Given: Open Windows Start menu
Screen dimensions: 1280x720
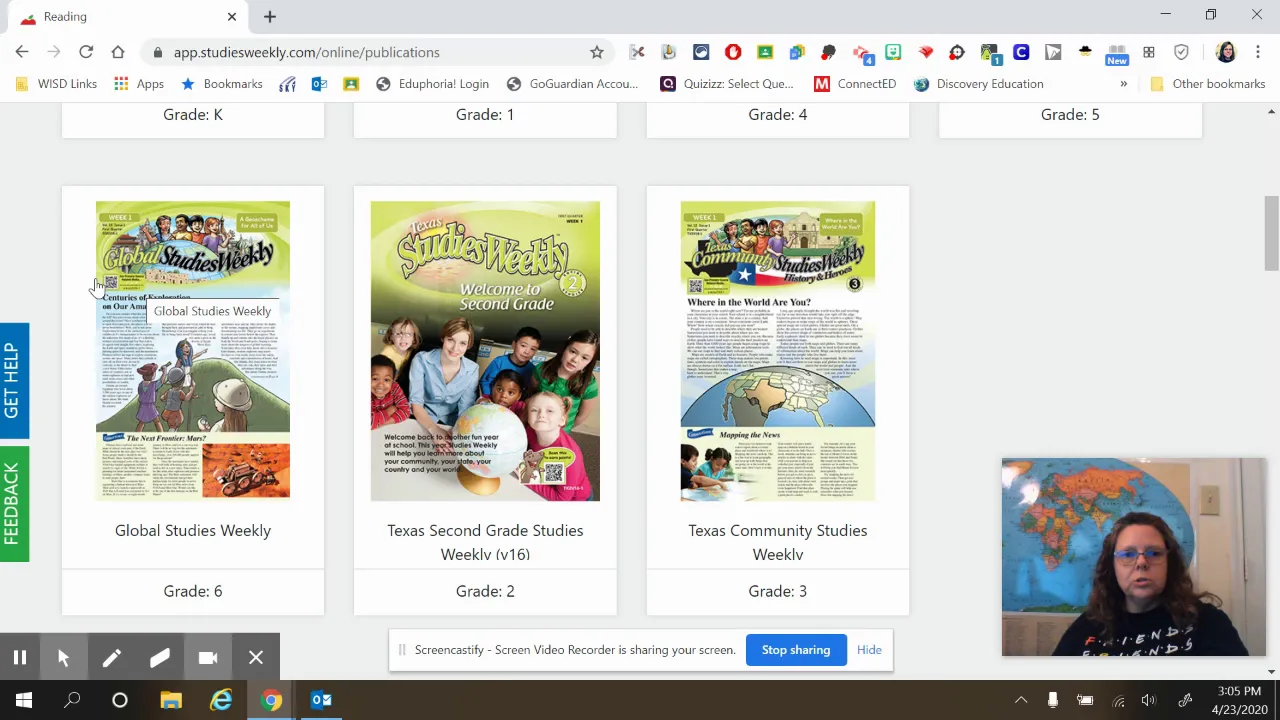Looking at the screenshot, I should (x=24, y=700).
